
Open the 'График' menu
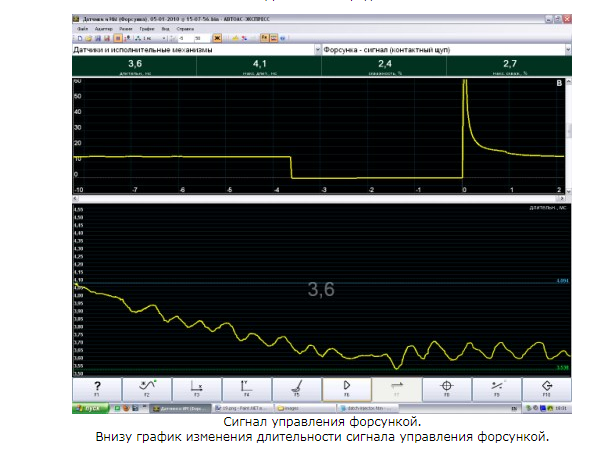click(x=147, y=29)
